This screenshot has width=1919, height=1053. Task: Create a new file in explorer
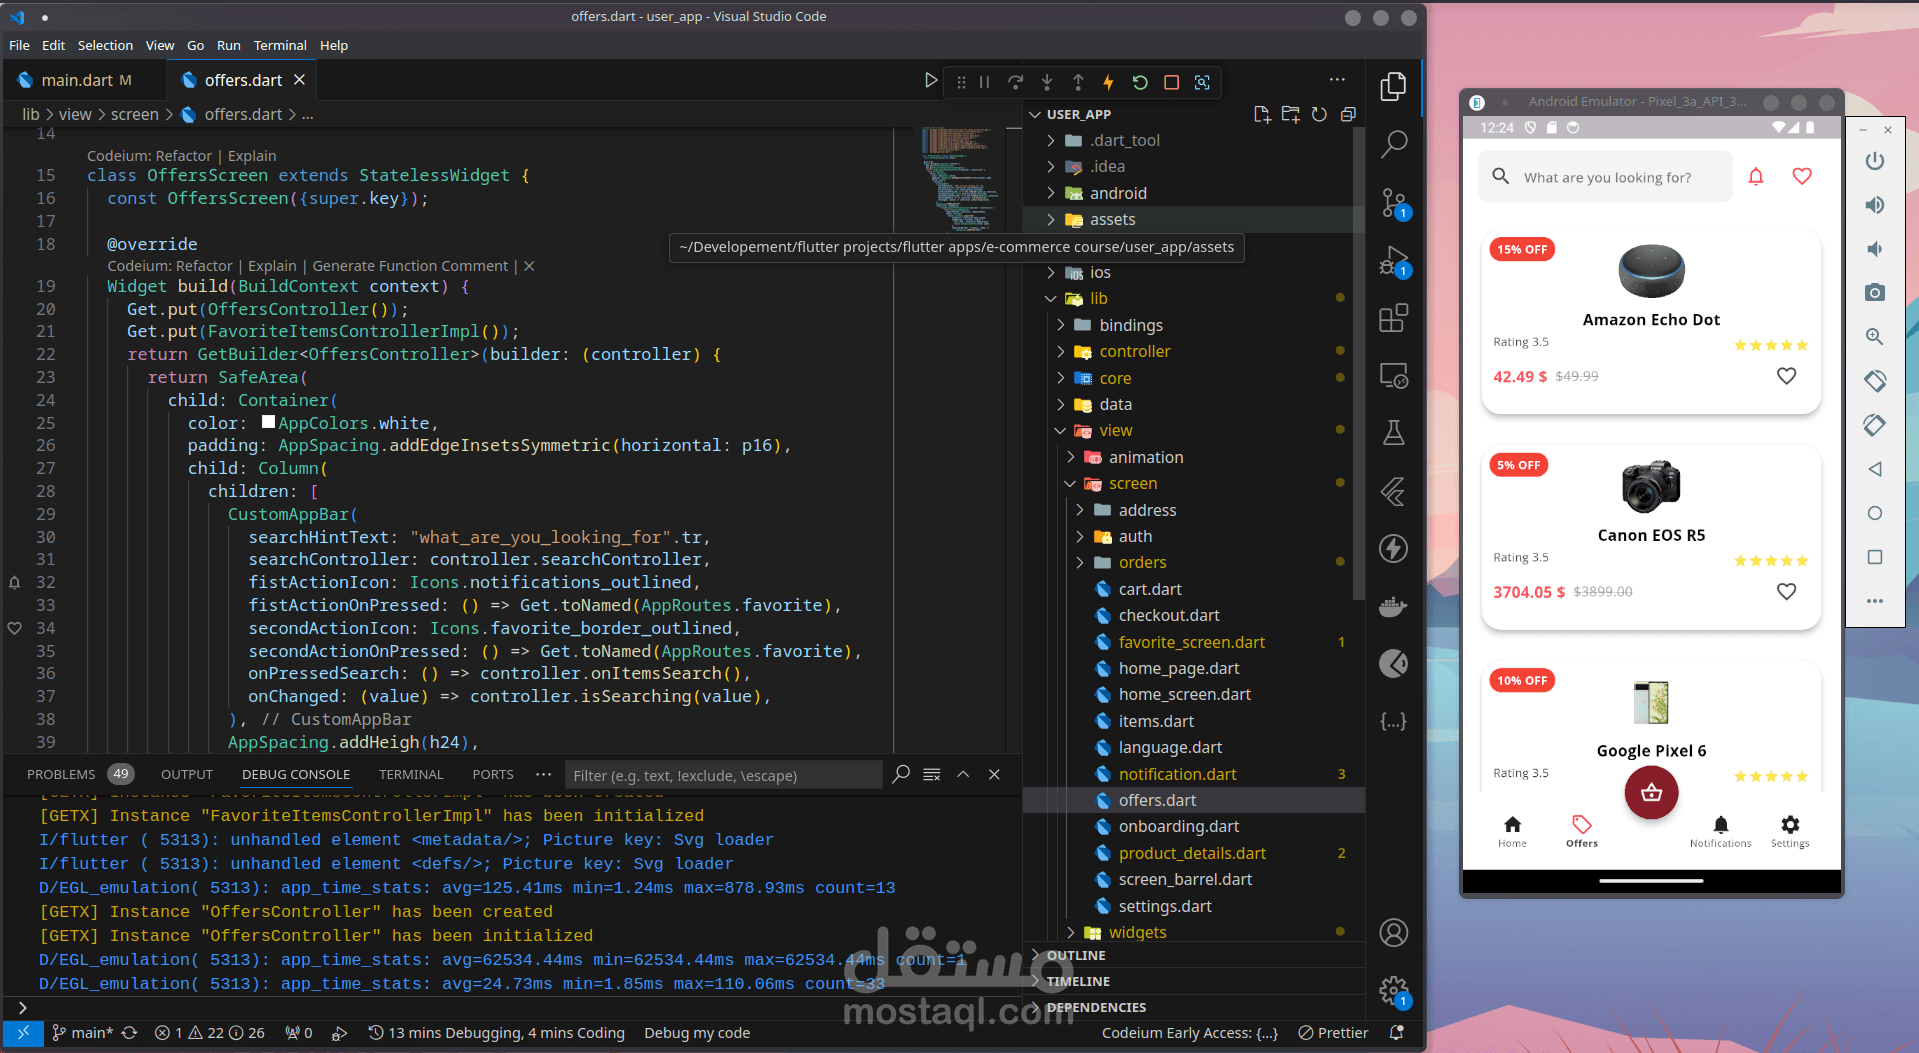click(1262, 114)
